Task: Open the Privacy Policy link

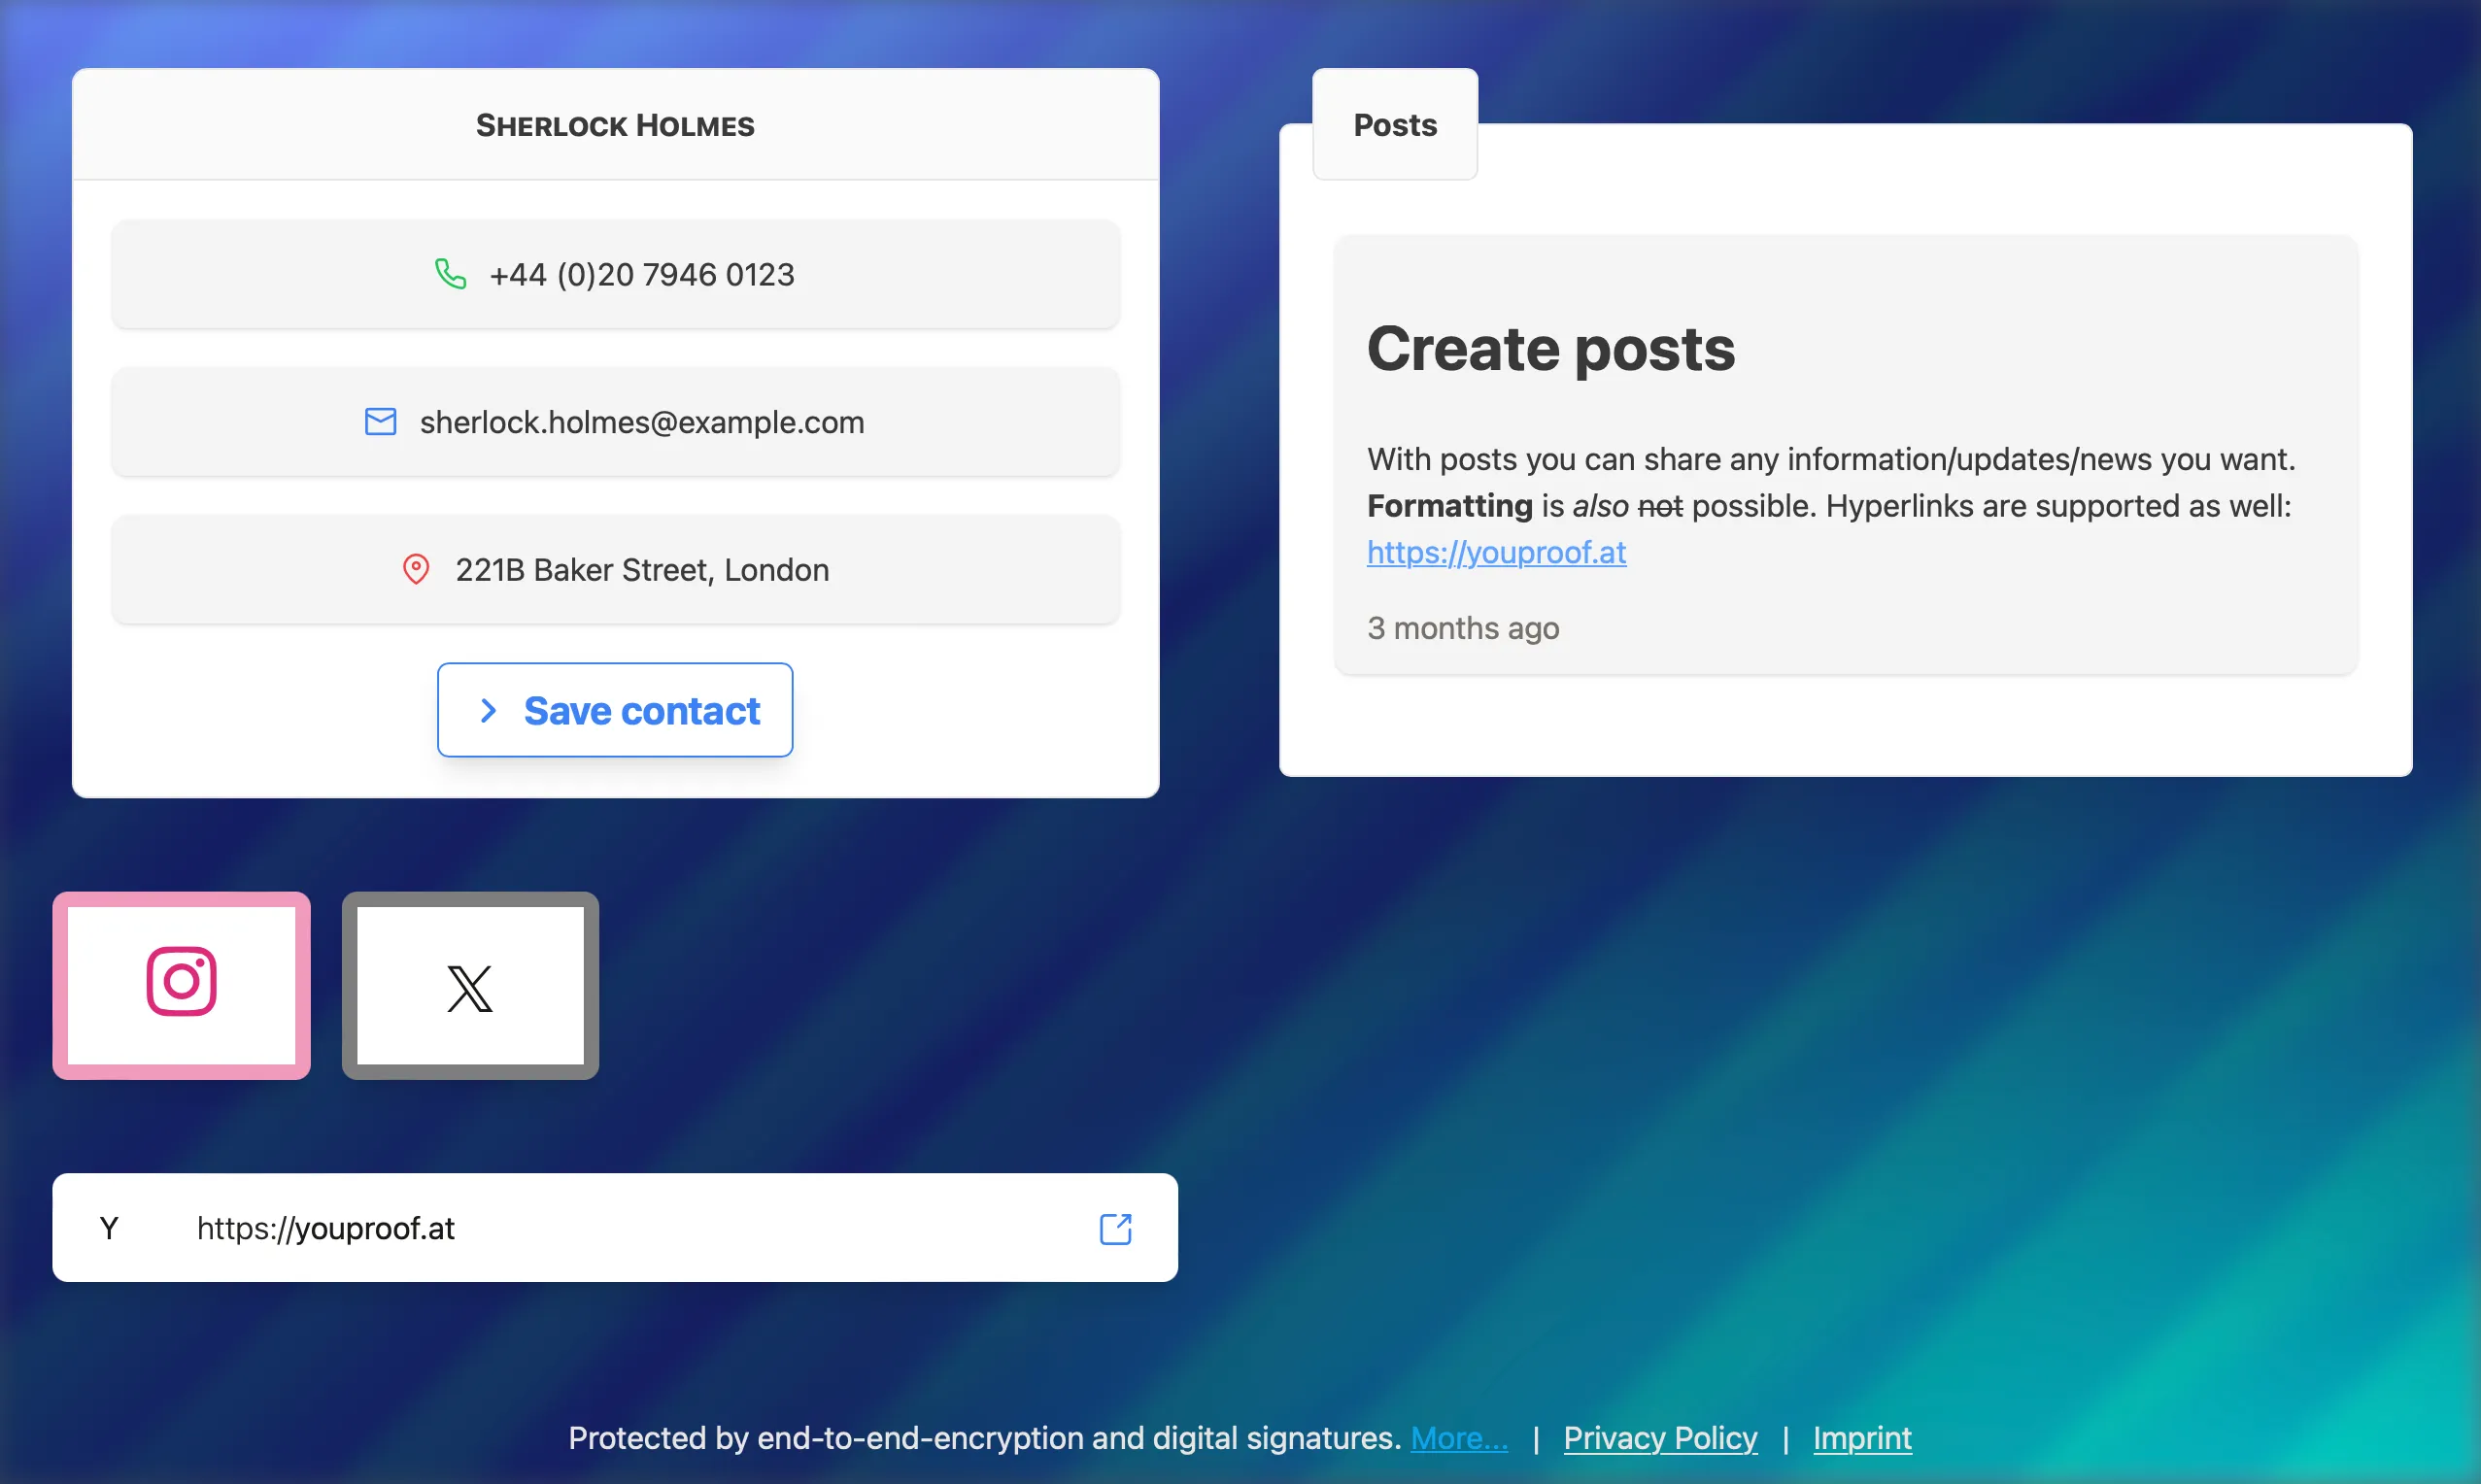Action: (x=1659, y=1438)
